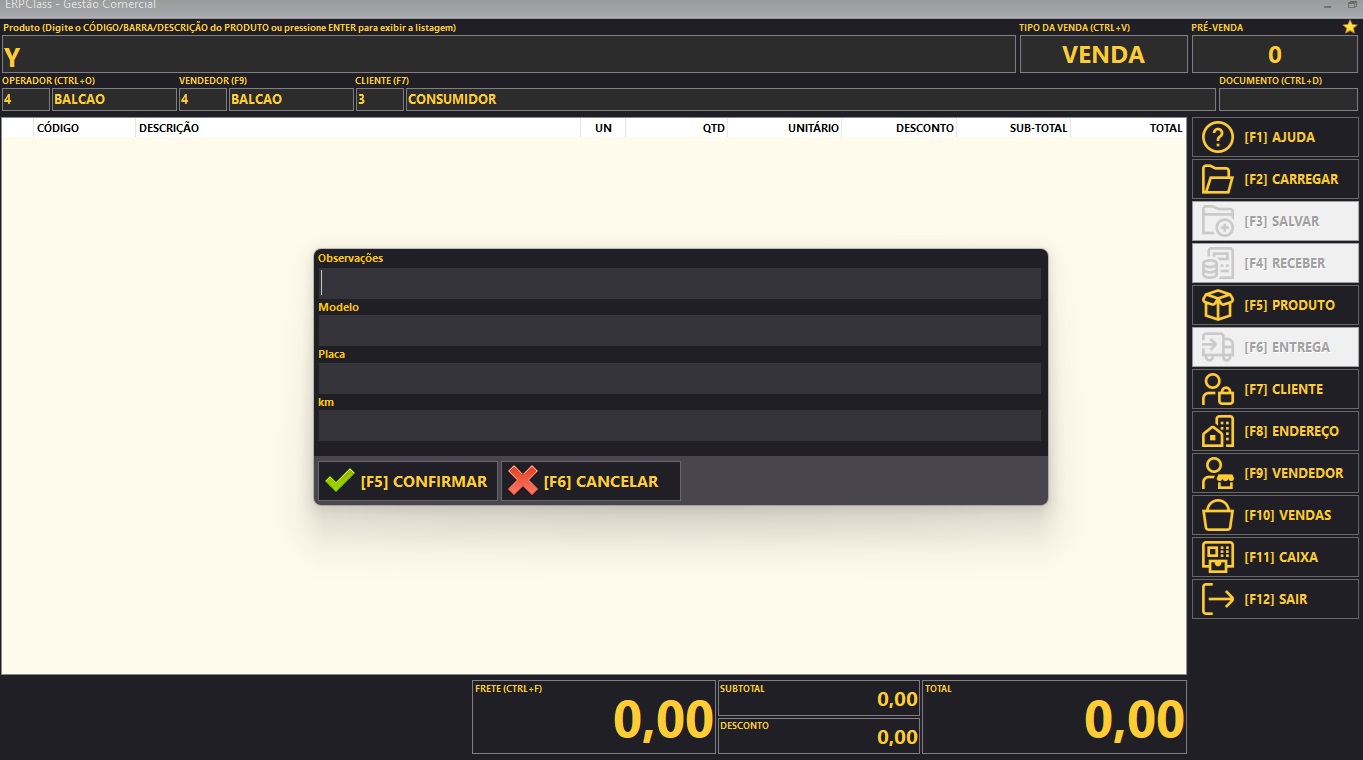
Task: Click the Documento field
Action: coord(1288,100)
